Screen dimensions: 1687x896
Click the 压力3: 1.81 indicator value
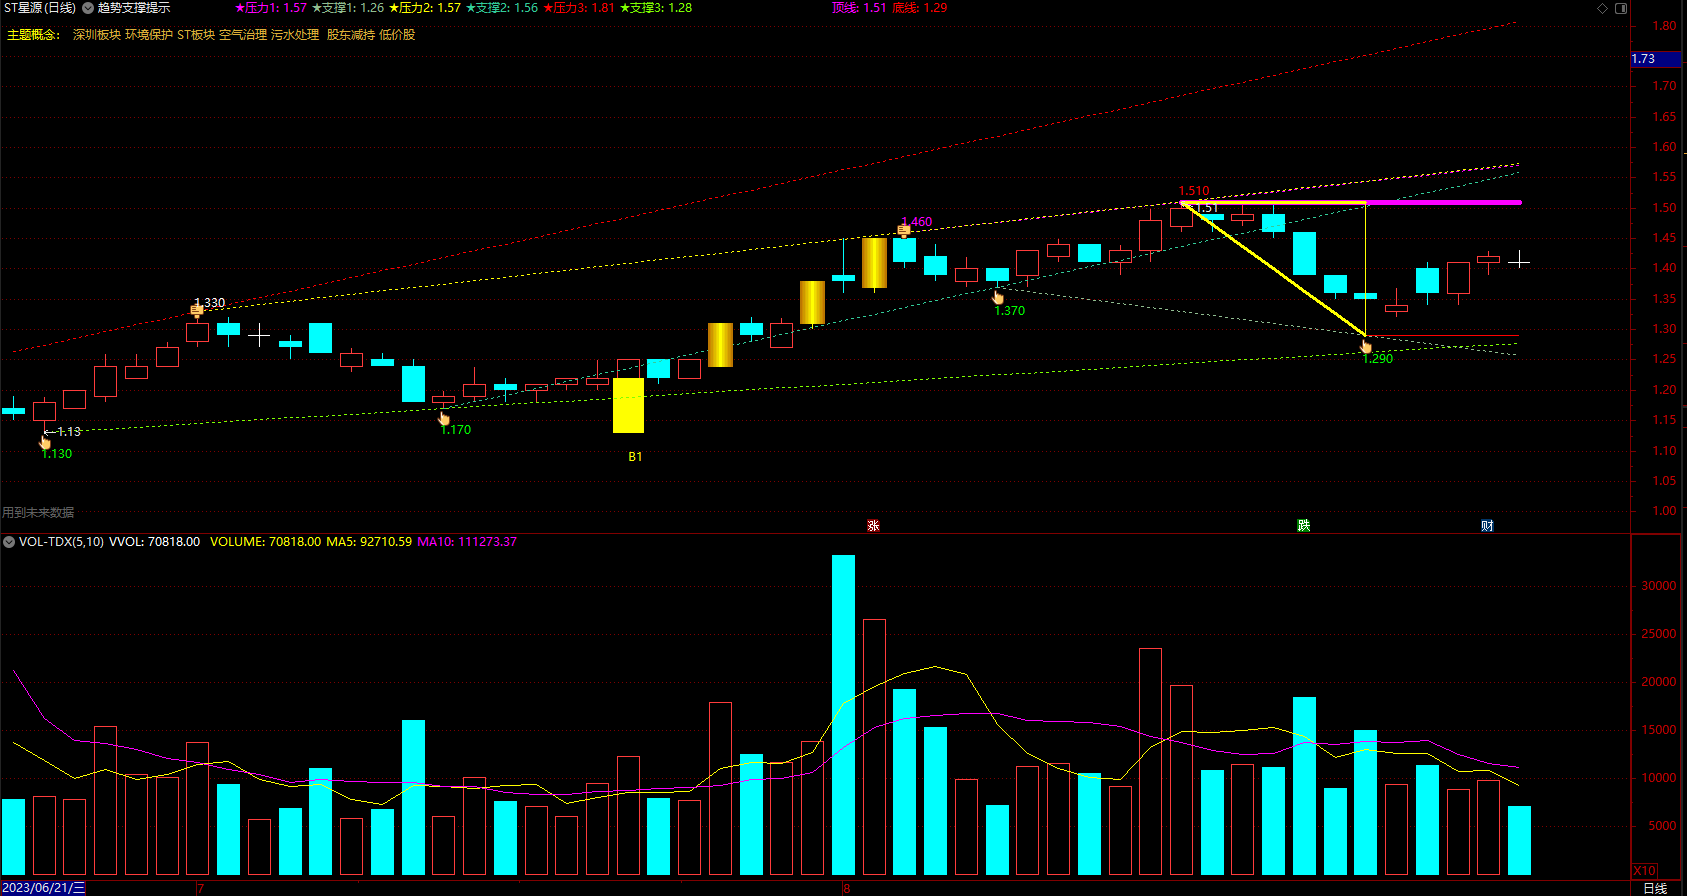[x=579, y=8]
